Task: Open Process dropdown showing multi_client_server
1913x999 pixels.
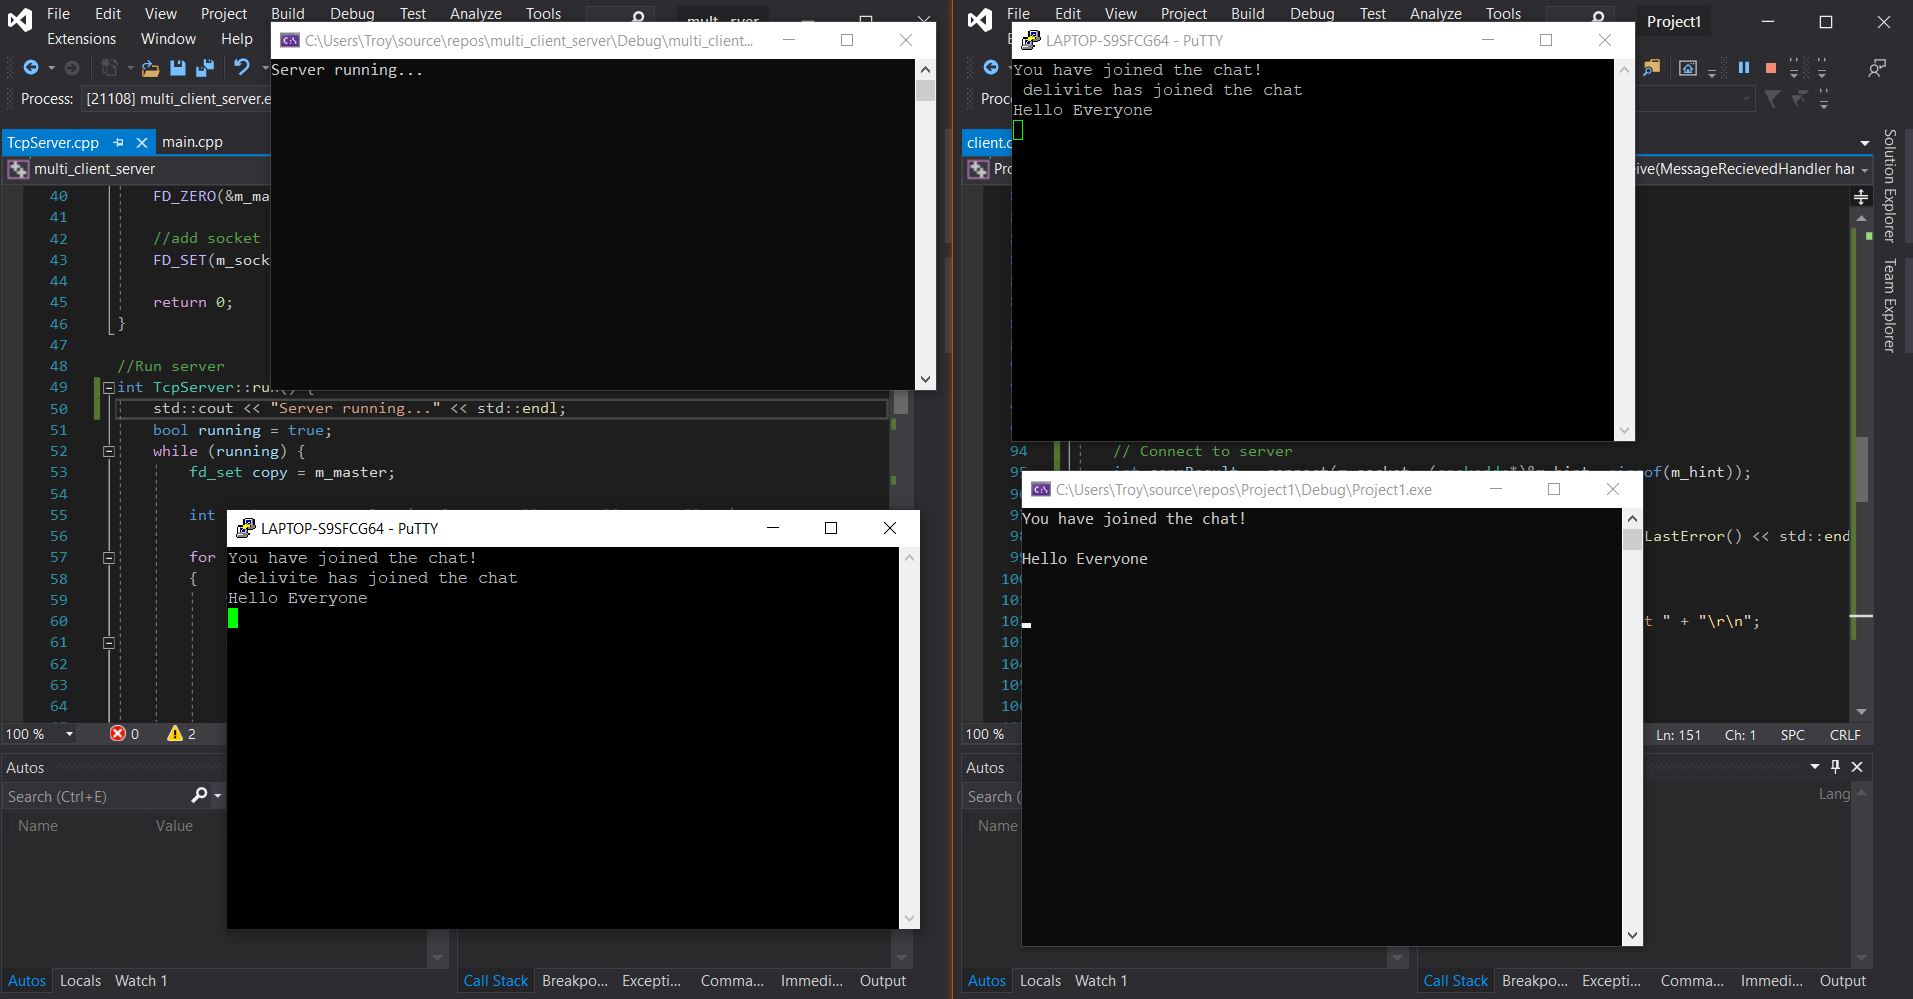Action: tap(176, 98)
